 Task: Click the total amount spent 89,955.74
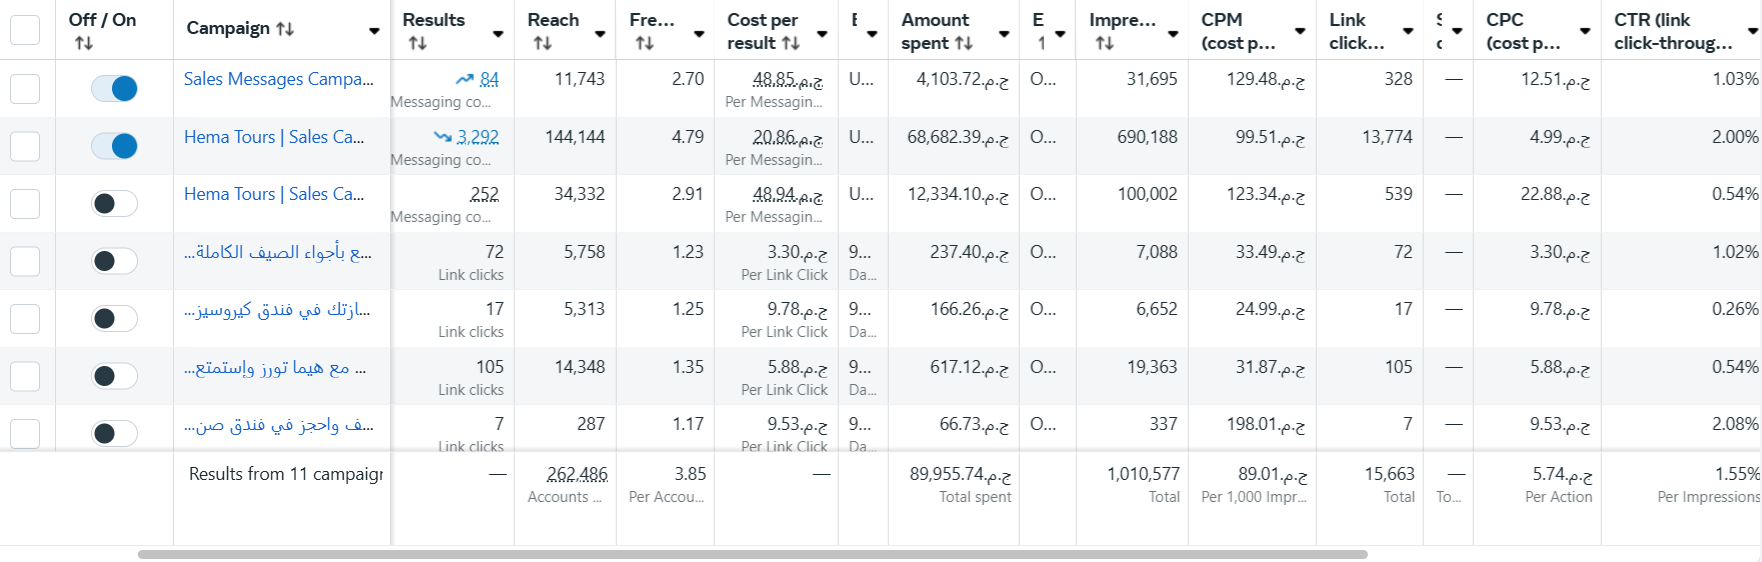[x=960, y=474]
